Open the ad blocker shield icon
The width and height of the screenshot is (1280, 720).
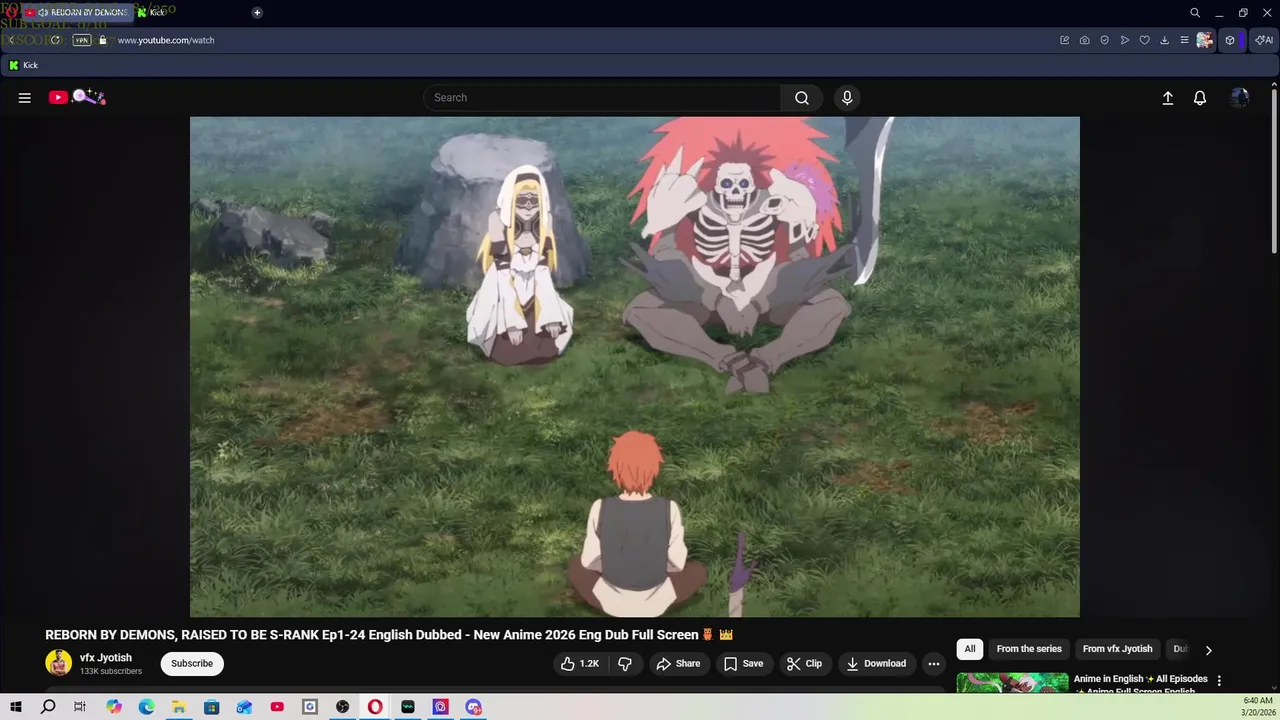(1105, 40)
